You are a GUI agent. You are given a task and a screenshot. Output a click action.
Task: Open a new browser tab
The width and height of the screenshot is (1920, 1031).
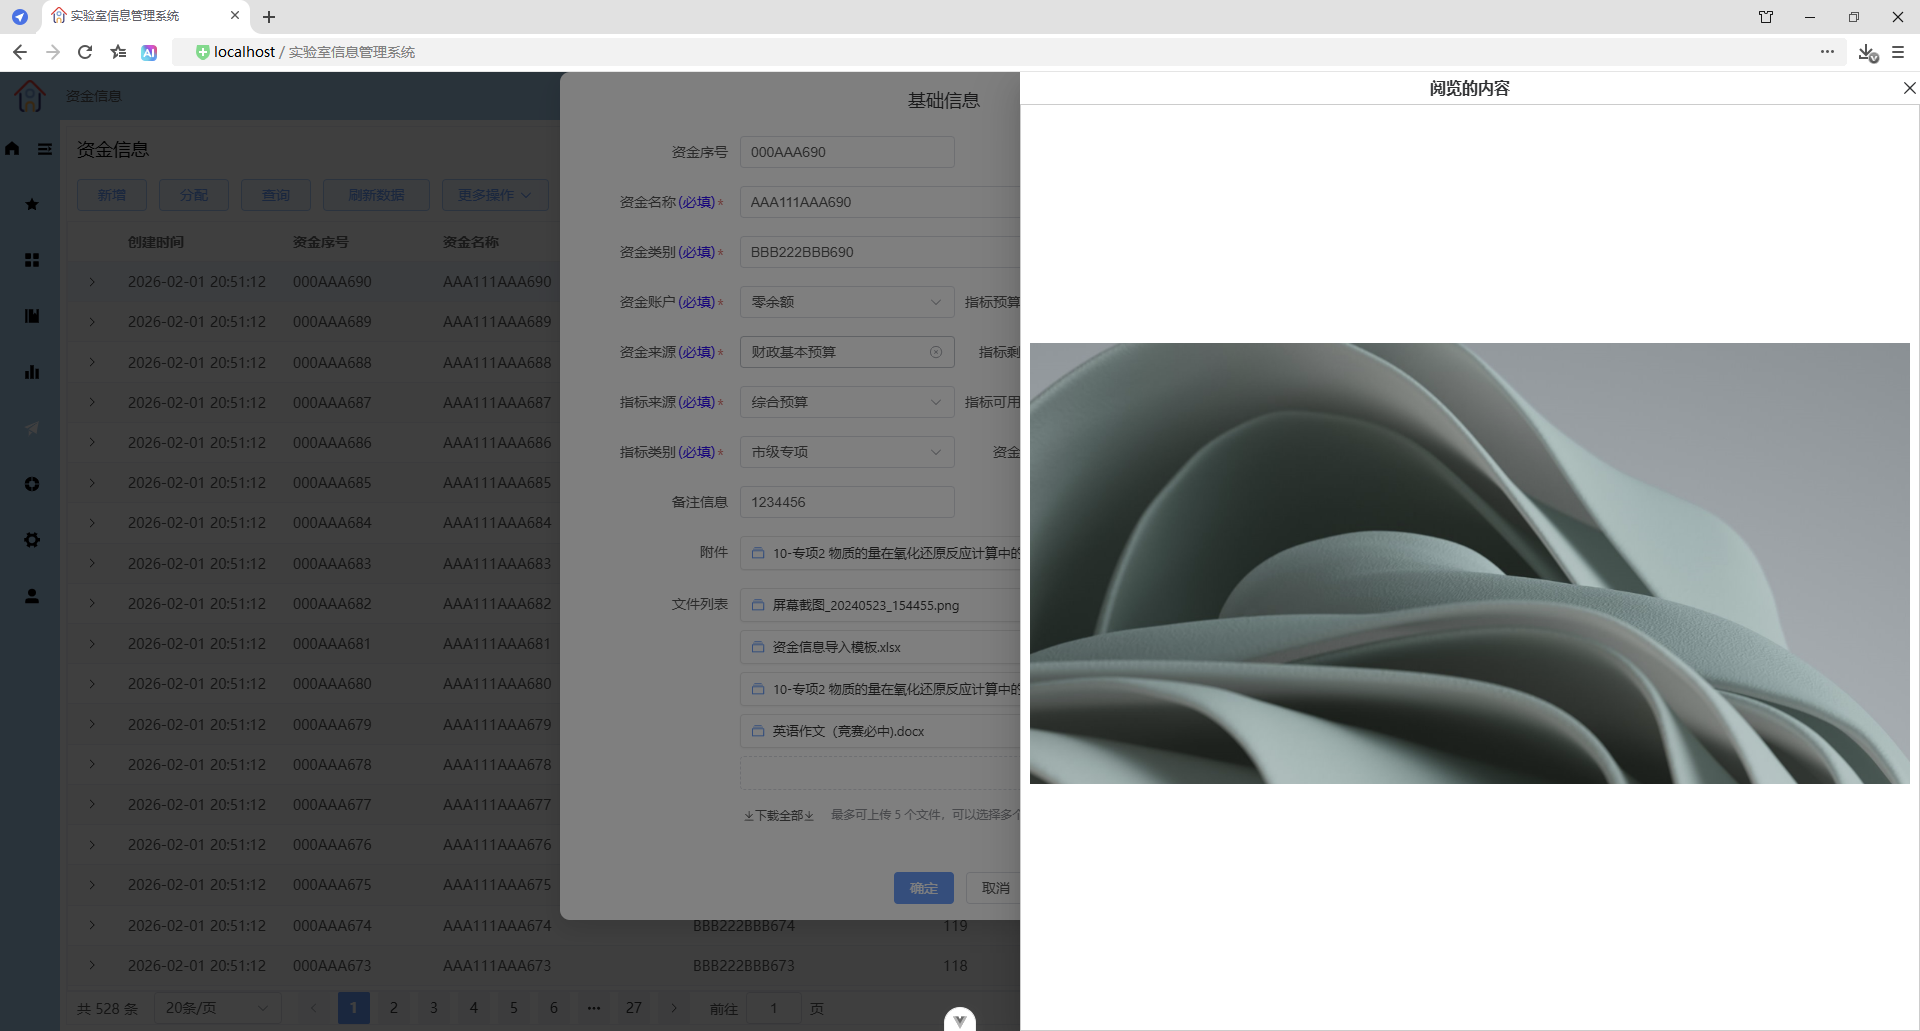[x=269, y=16]
